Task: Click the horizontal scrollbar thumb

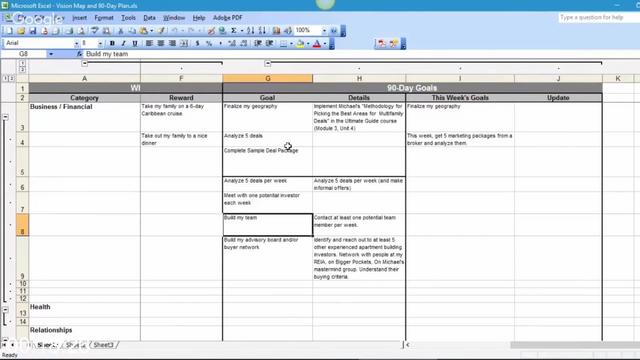Action: pyautogui.click(x=575, y=345)
